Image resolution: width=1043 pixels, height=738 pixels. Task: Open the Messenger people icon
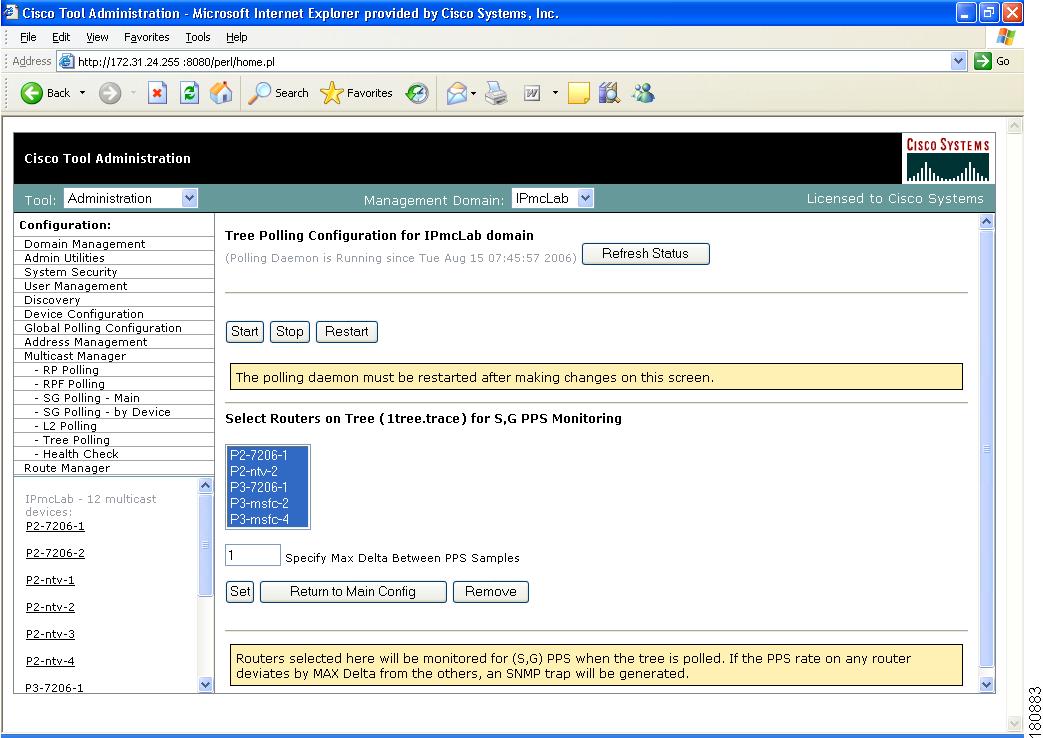(x=643, y=93)
